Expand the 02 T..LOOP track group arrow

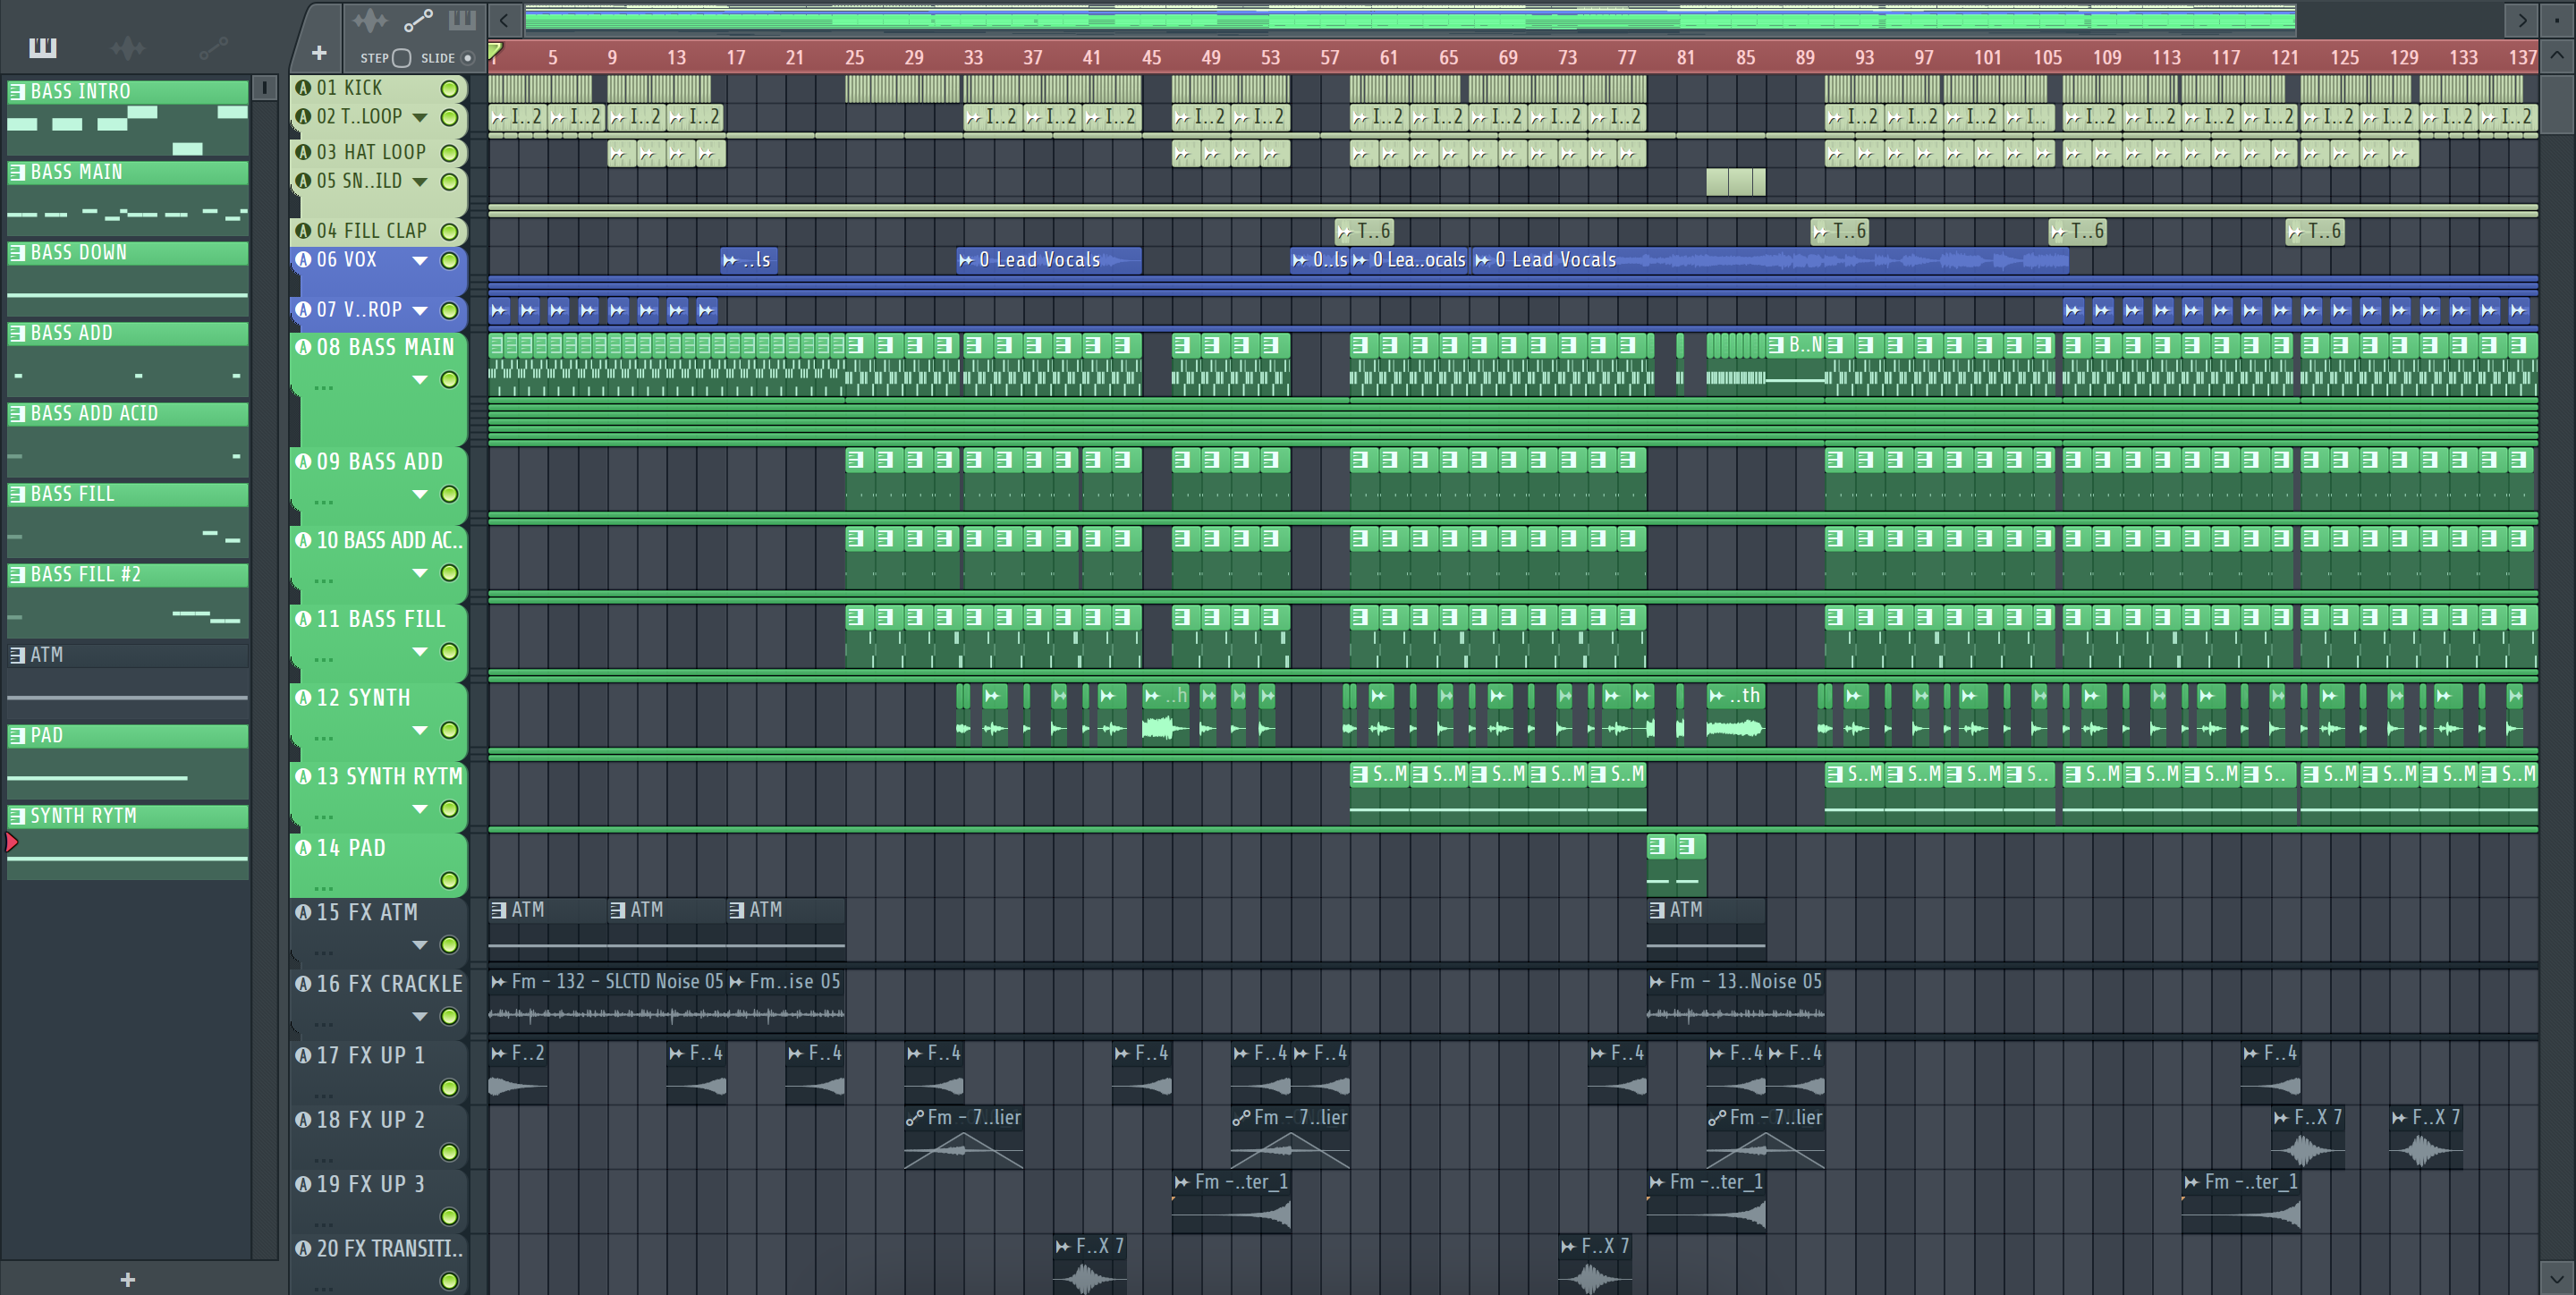[420, 118]
